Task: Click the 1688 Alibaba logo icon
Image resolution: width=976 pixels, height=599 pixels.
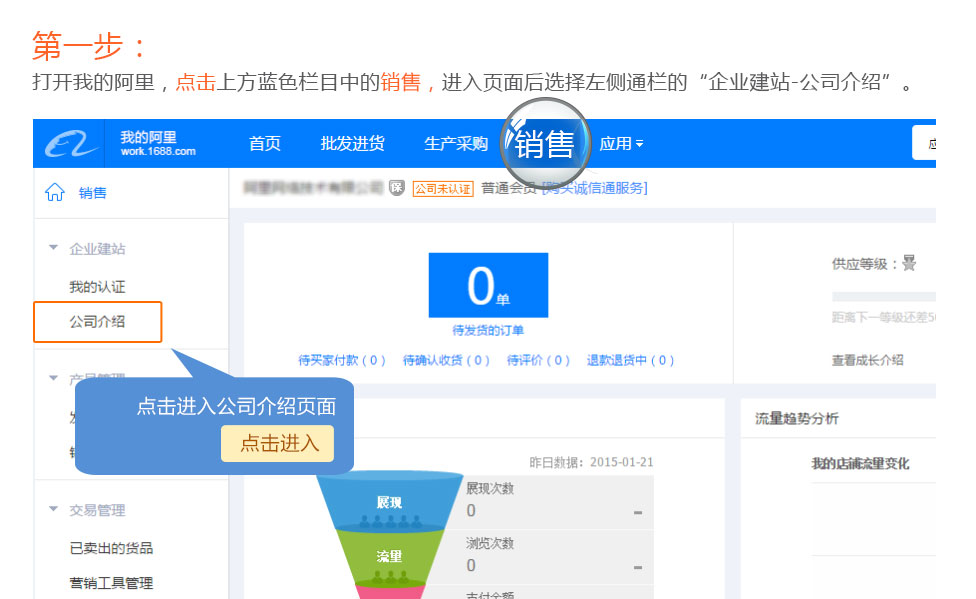Action: pyautogui.click(x=71, y=144)
